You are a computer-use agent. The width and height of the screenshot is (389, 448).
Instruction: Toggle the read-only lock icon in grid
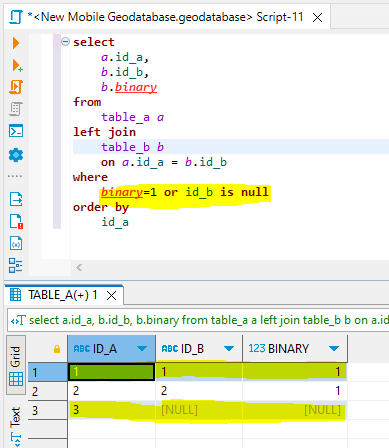pos(57,349)
